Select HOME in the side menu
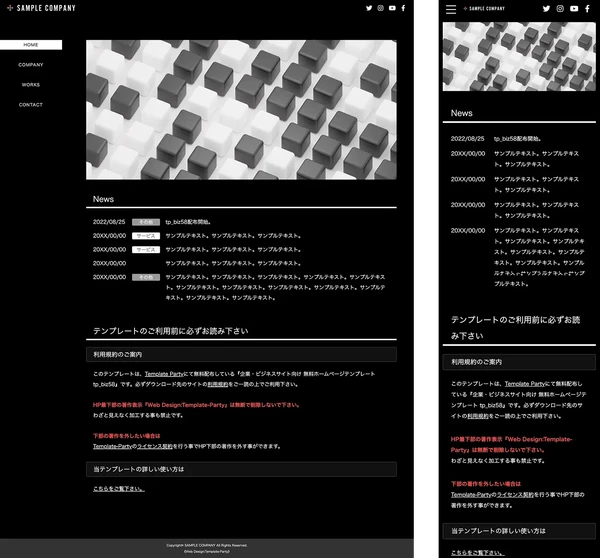The image size is (600, 558). [x=31, y=45]
